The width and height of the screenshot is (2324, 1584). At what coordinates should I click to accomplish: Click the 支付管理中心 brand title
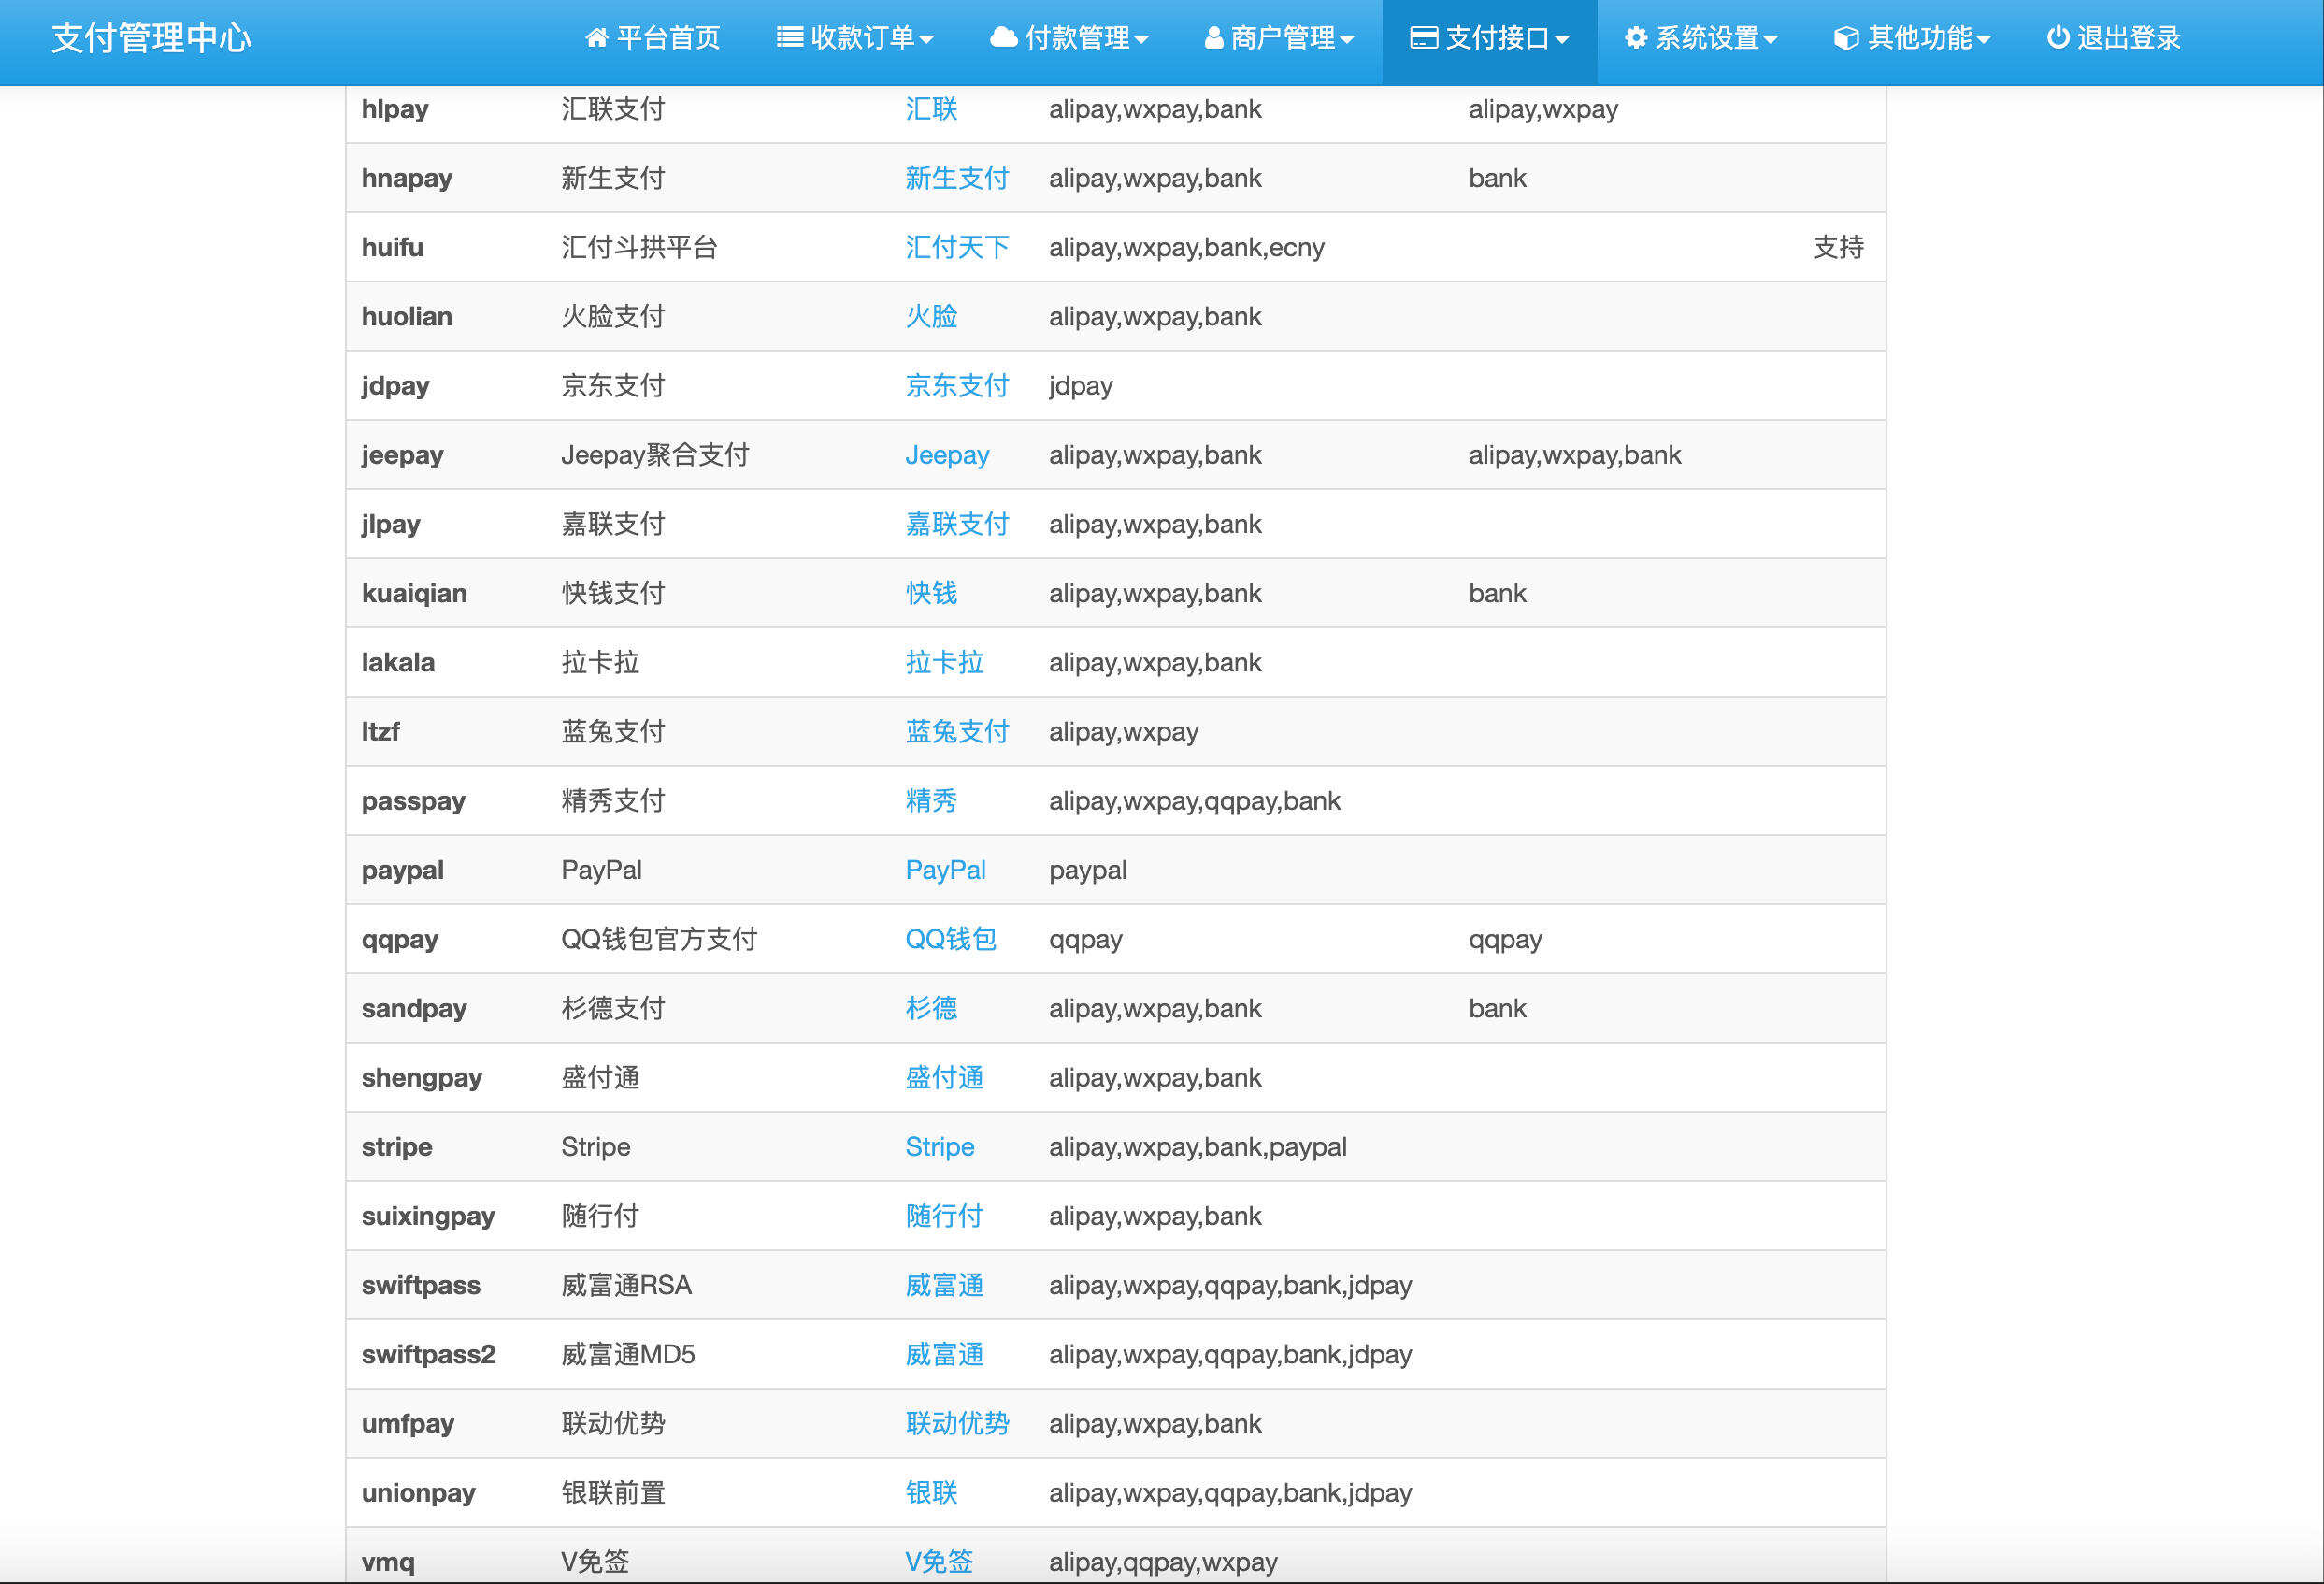[x=151, y=38]
